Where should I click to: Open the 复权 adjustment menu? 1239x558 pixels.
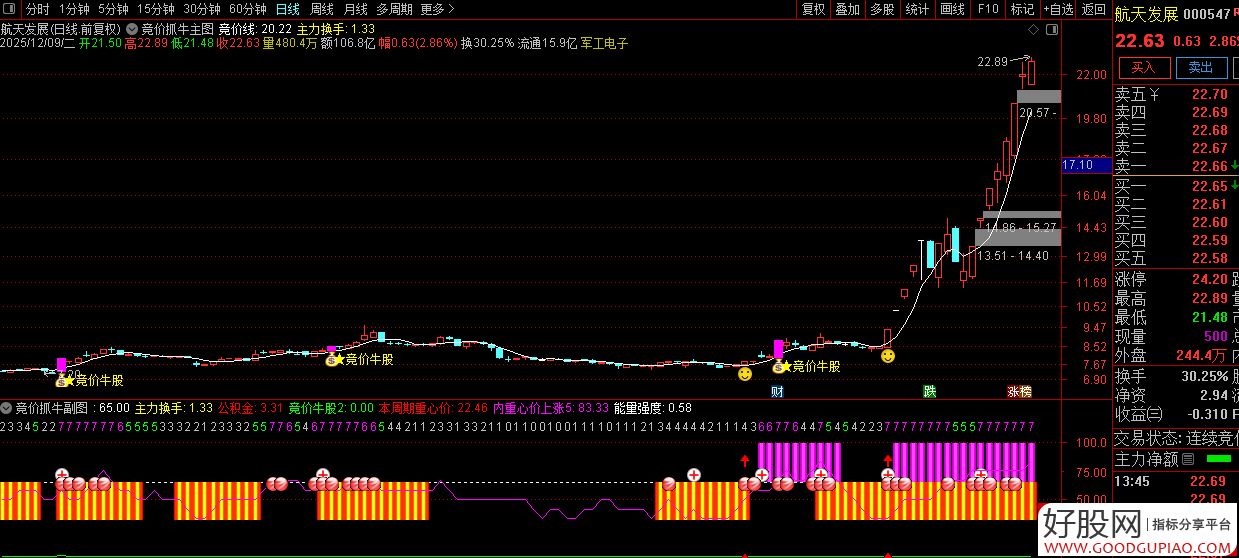pos(814,9)
